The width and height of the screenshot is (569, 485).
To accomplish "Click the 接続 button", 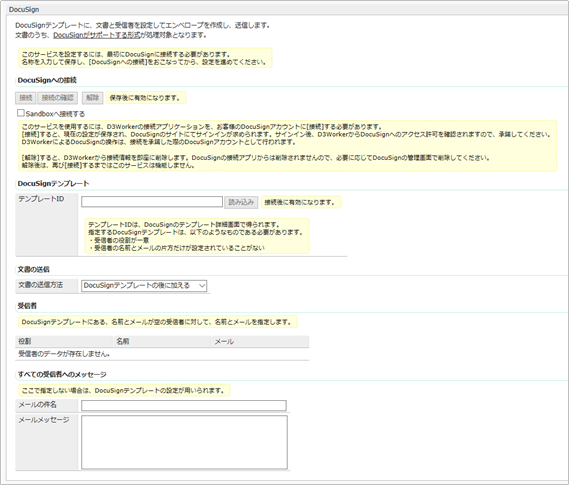I will [25, 98].
